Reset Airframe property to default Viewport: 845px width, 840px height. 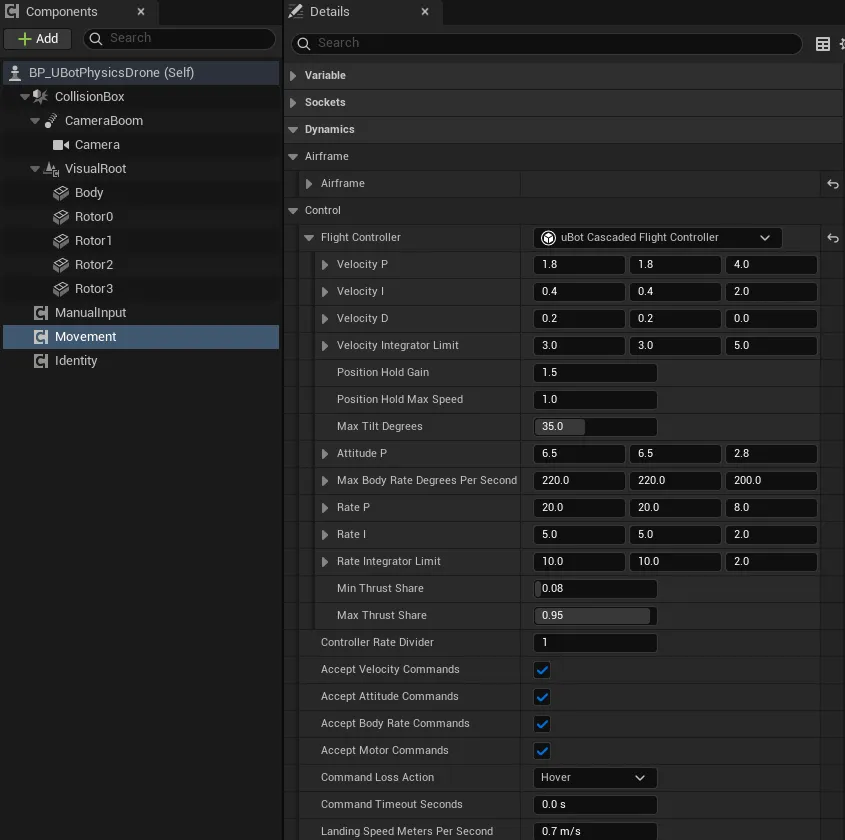[x=833, y=184]
